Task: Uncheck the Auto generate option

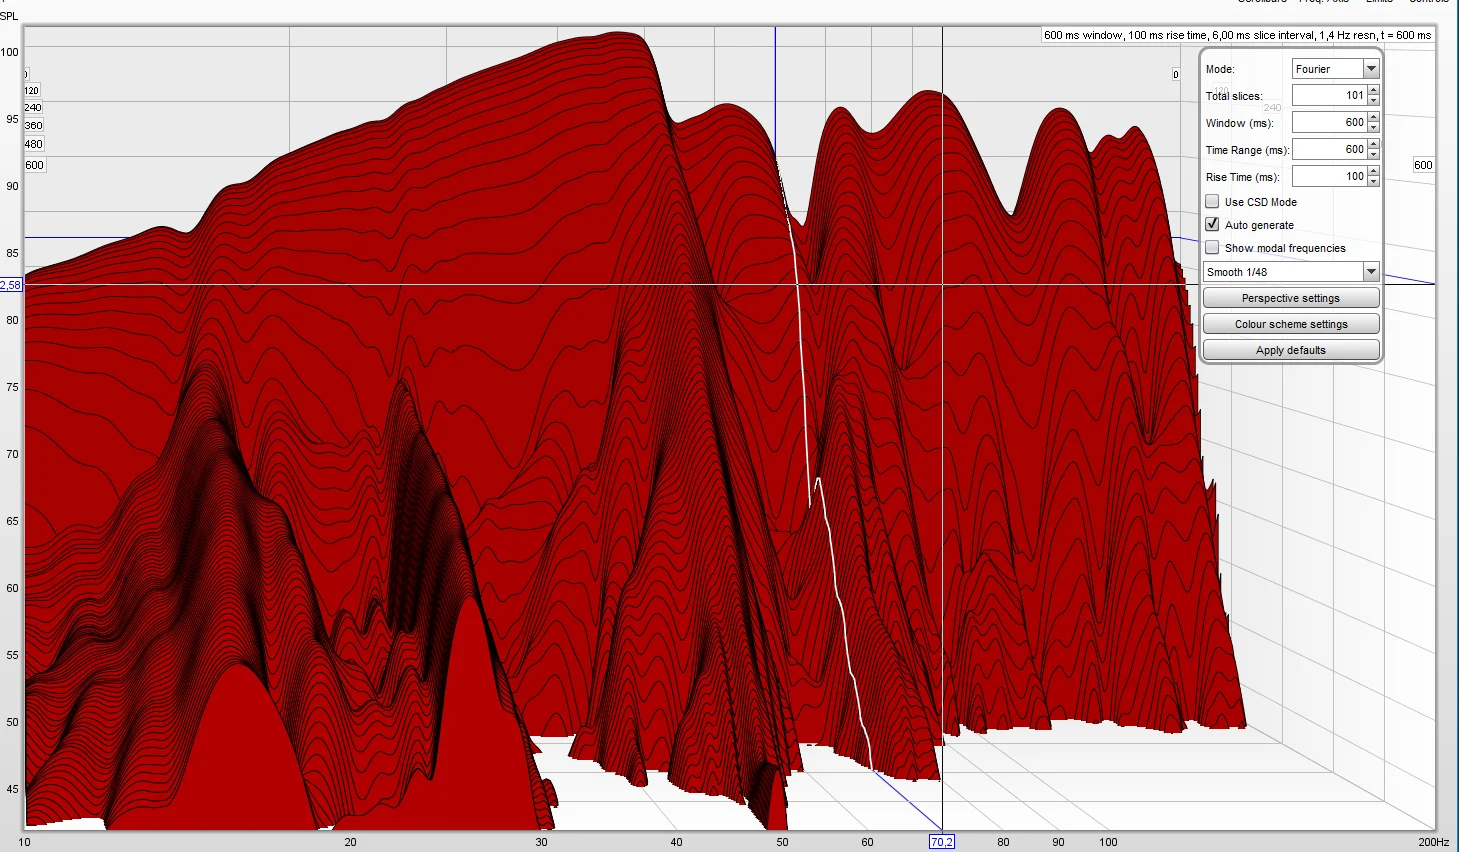Action: tap(1212, 224)
